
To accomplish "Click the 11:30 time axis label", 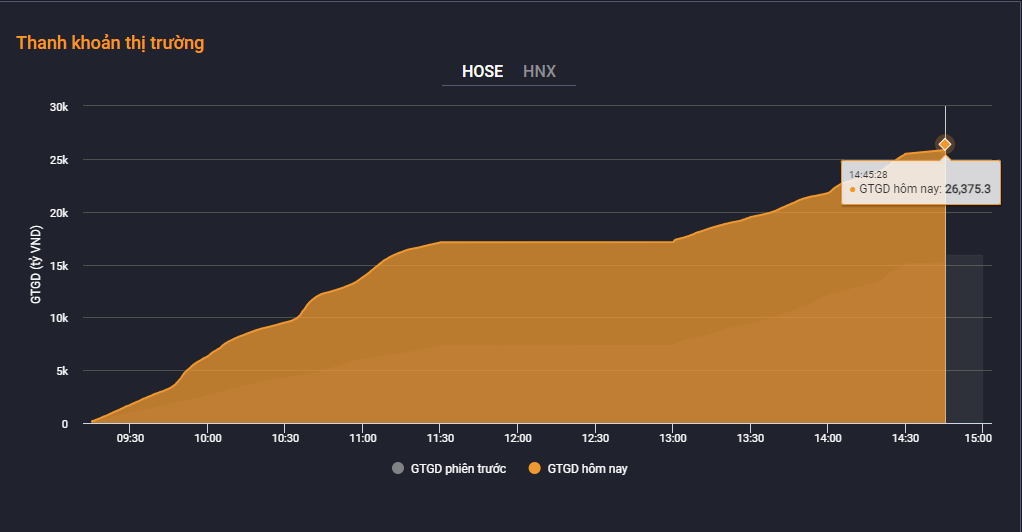I will click(440, 438).
